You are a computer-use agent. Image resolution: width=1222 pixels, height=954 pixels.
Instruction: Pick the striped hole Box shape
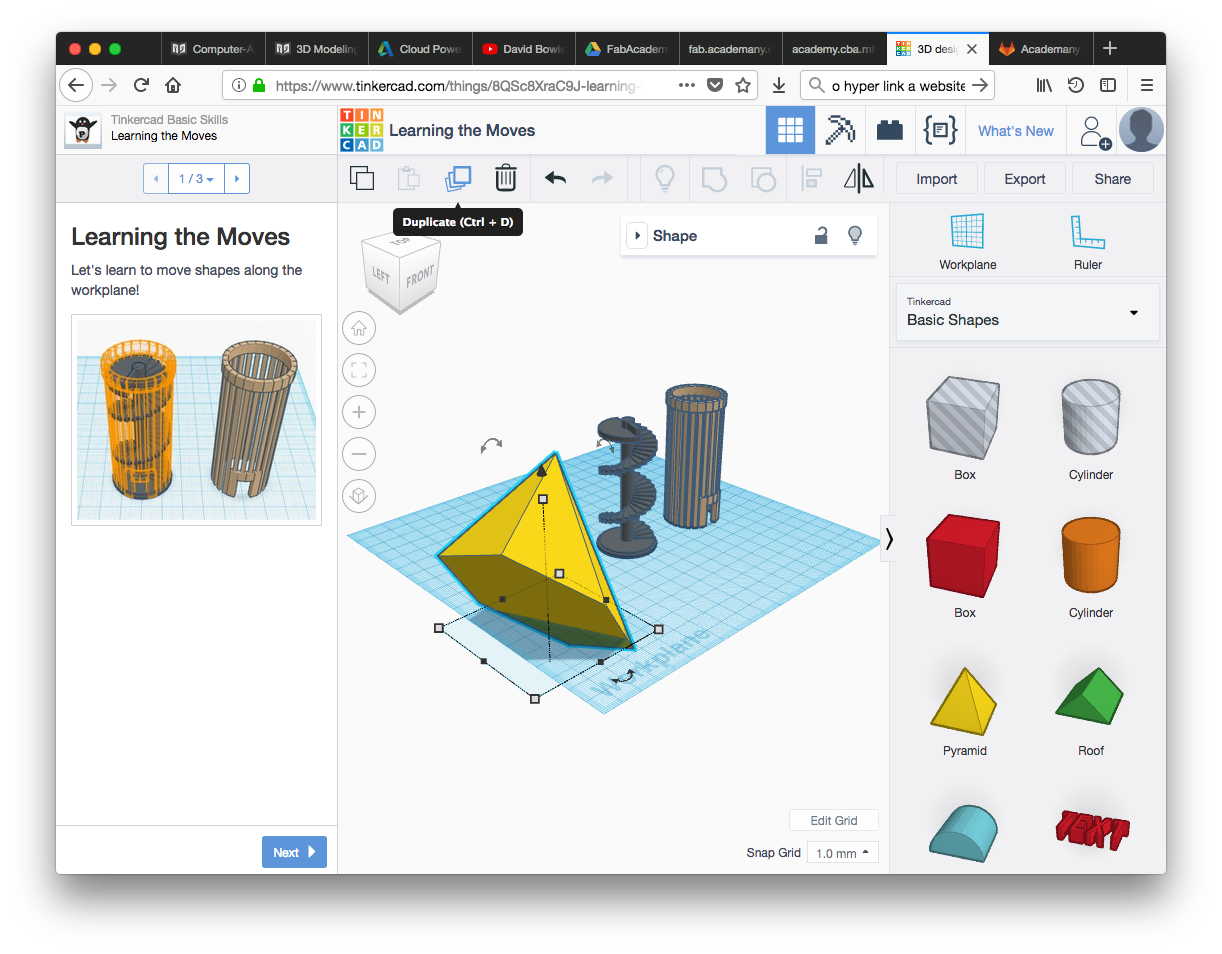pyautogui.click(x=964, y=419)
